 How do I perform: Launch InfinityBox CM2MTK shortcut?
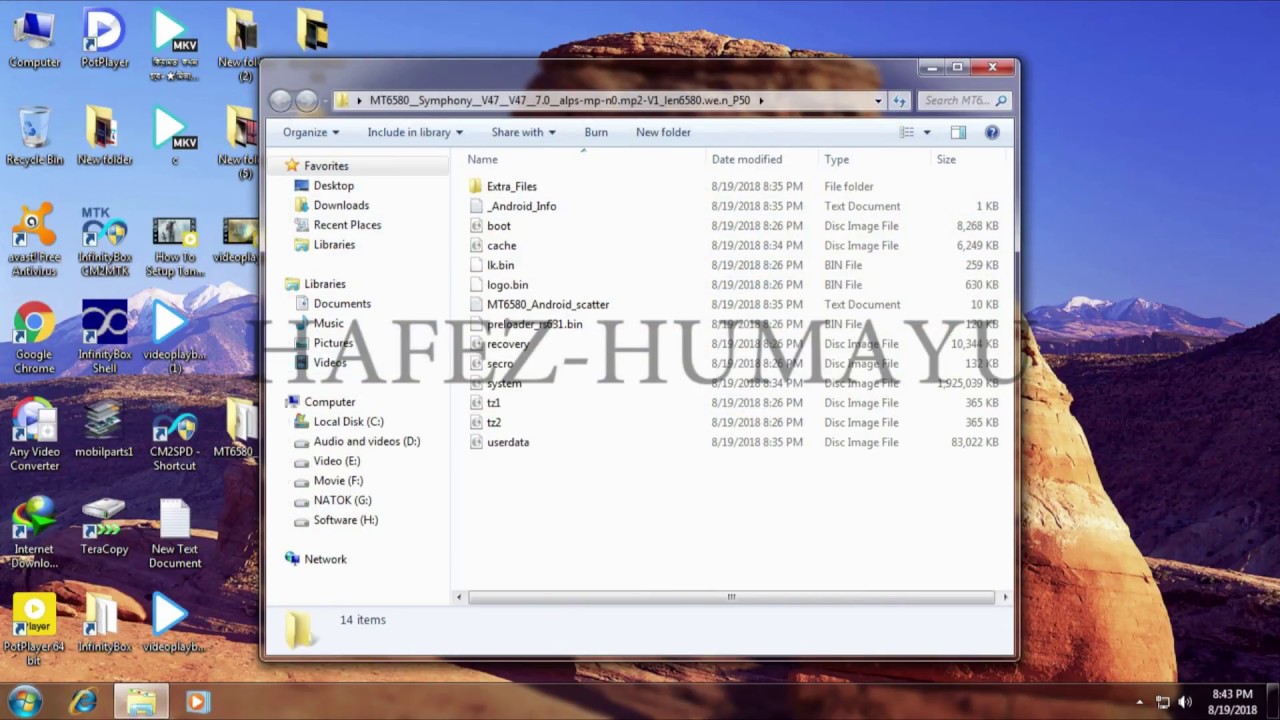point(104,241)
